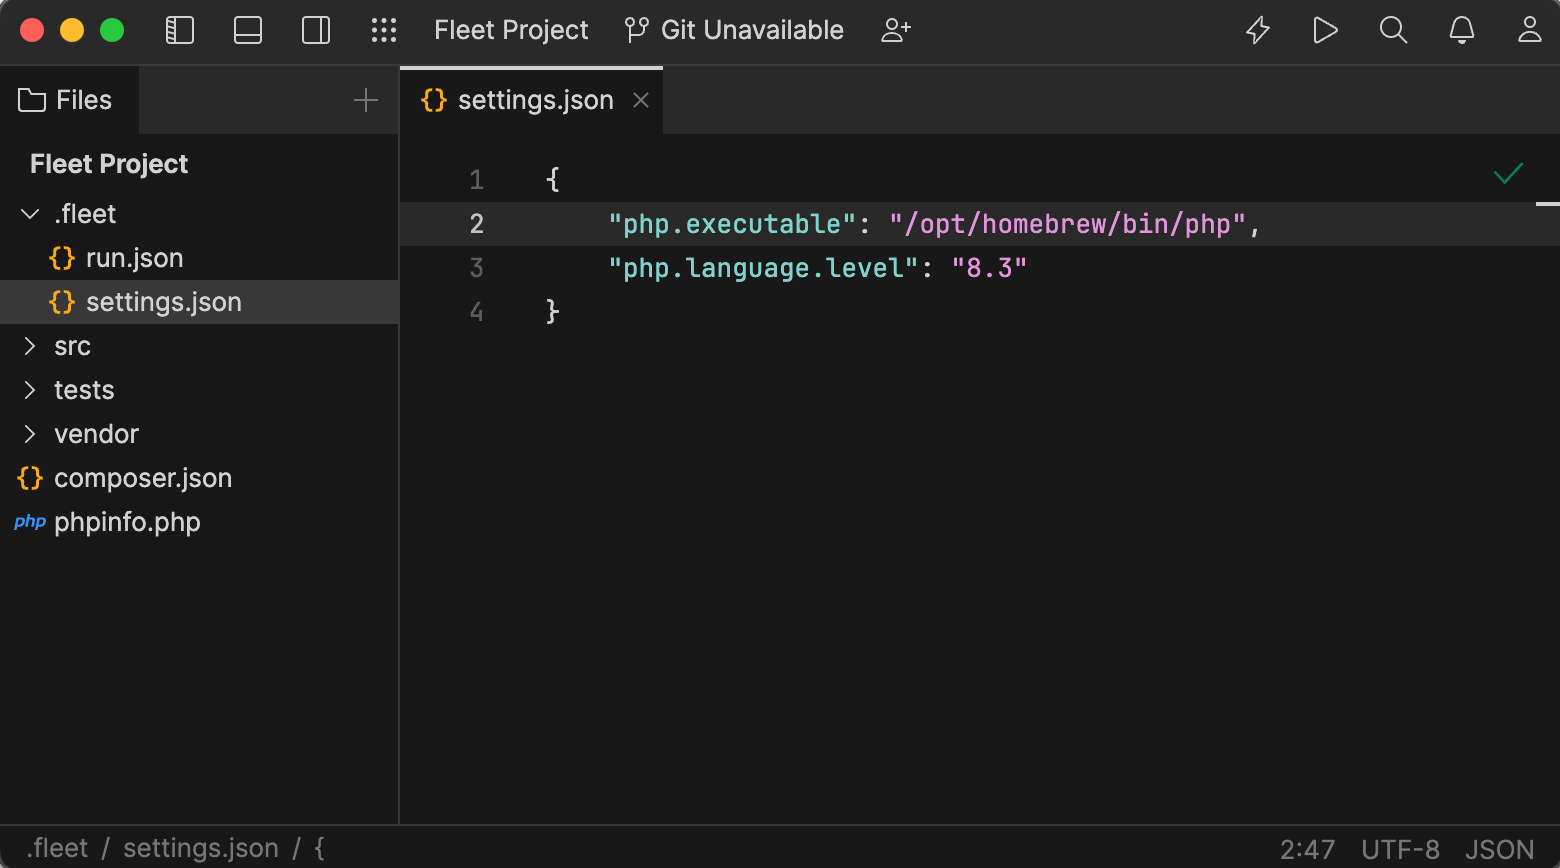The height and width of the screenshot is (868, 1560).
Task: Enable Smart Mode with the lightning icon
Action: pos(1257,30)
